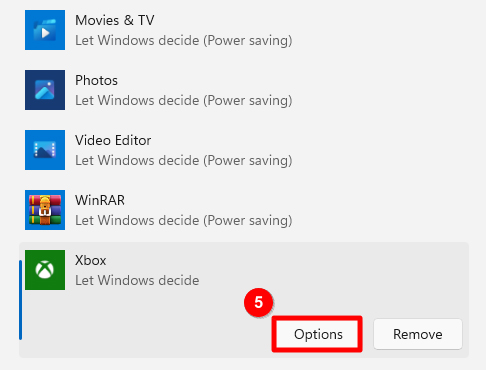This screenshot has width=486, height=370.
Task: Click Video Editor power saving text
Action: [184, 160]
